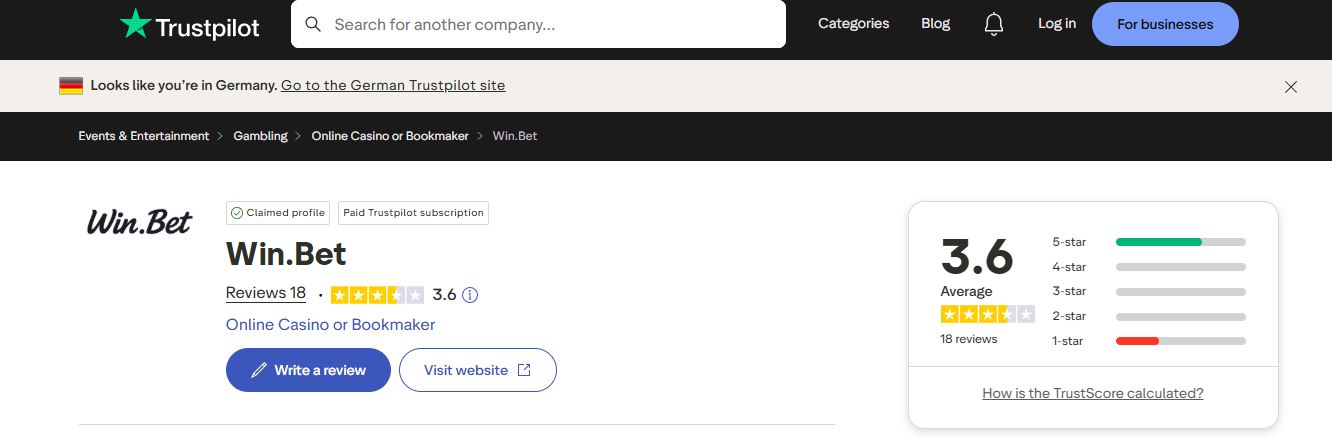Click the Win.Bet company logo
Viewport: 1332px width, 437px height.
pyautogui.click(x=139, y=222)
